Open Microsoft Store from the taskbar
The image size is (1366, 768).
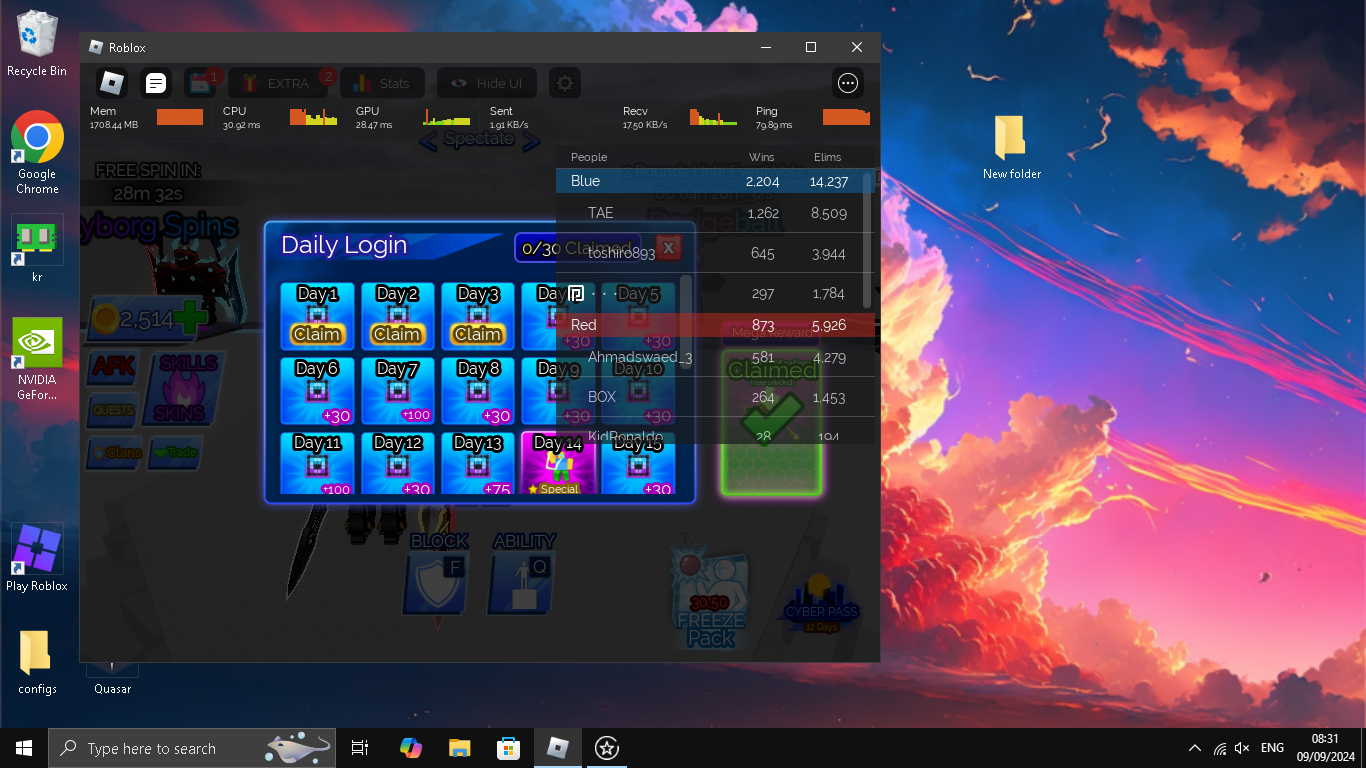(x=508, y=748)
